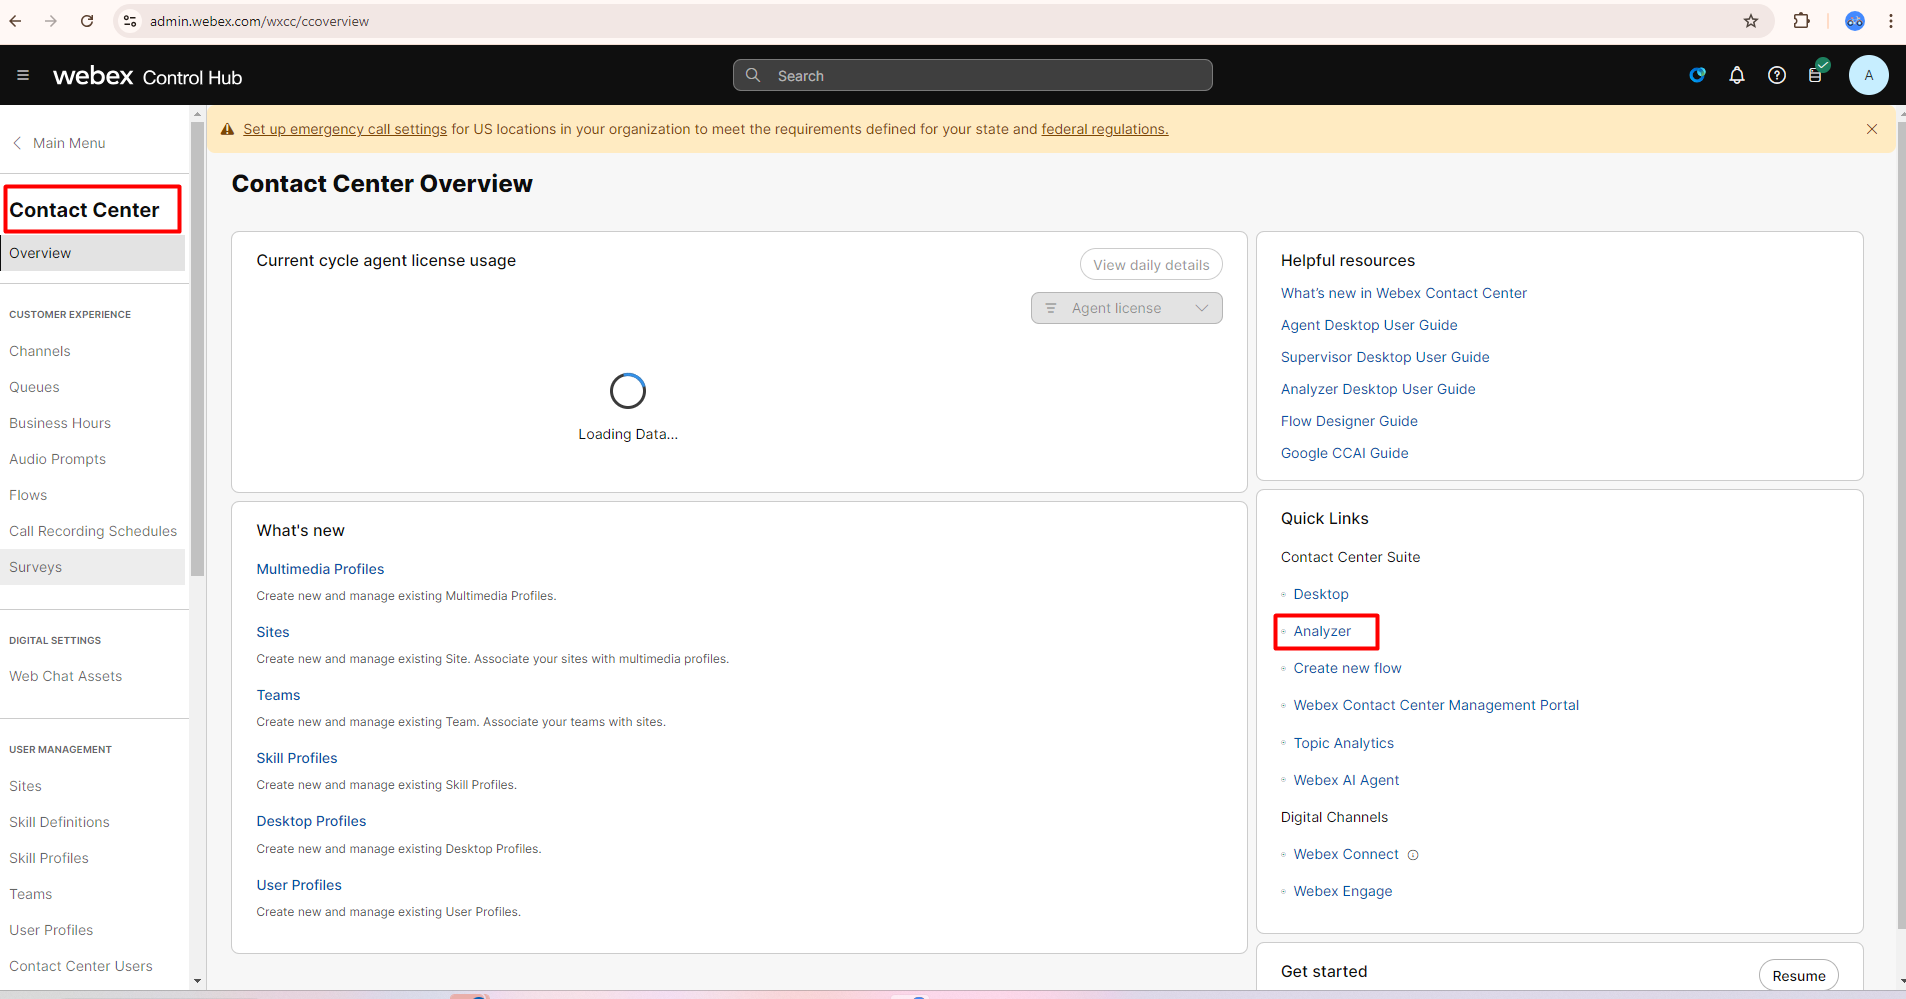Viewport: 1906px width, 999px height.
Task: Click the 'federal regulations' link
Action: click(x=1104, y=129)
